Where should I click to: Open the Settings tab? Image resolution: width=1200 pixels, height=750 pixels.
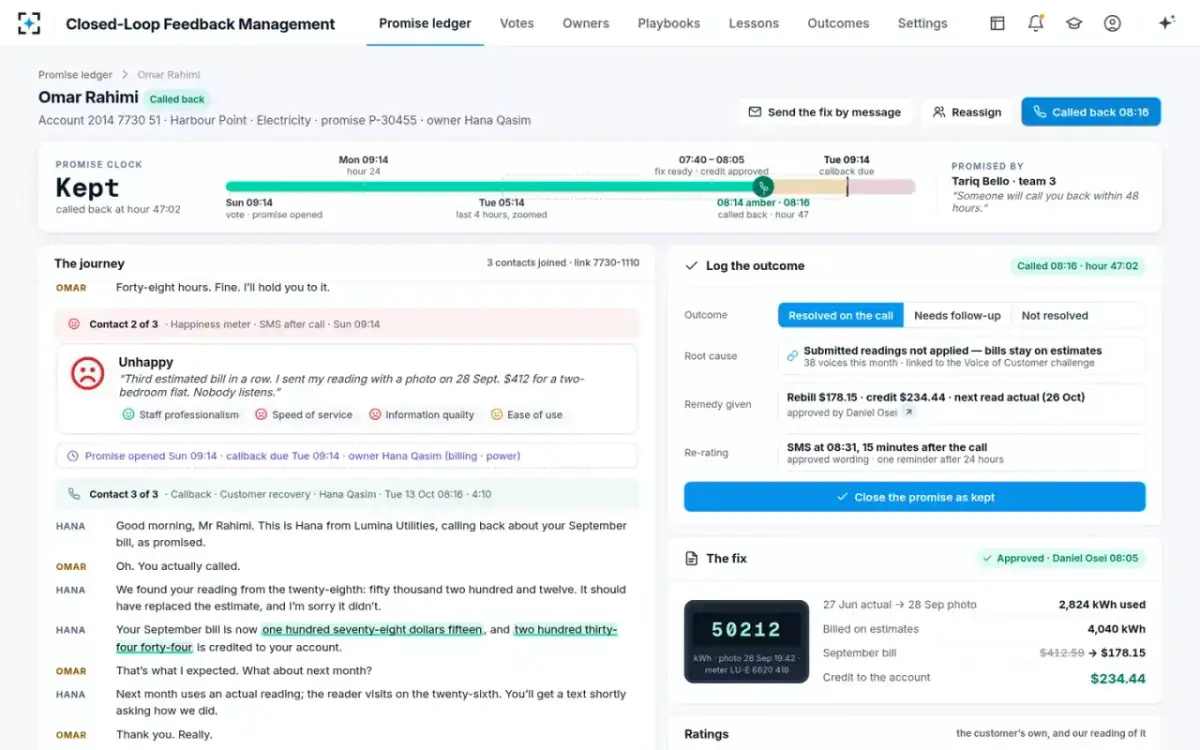[x=922, y=23]
